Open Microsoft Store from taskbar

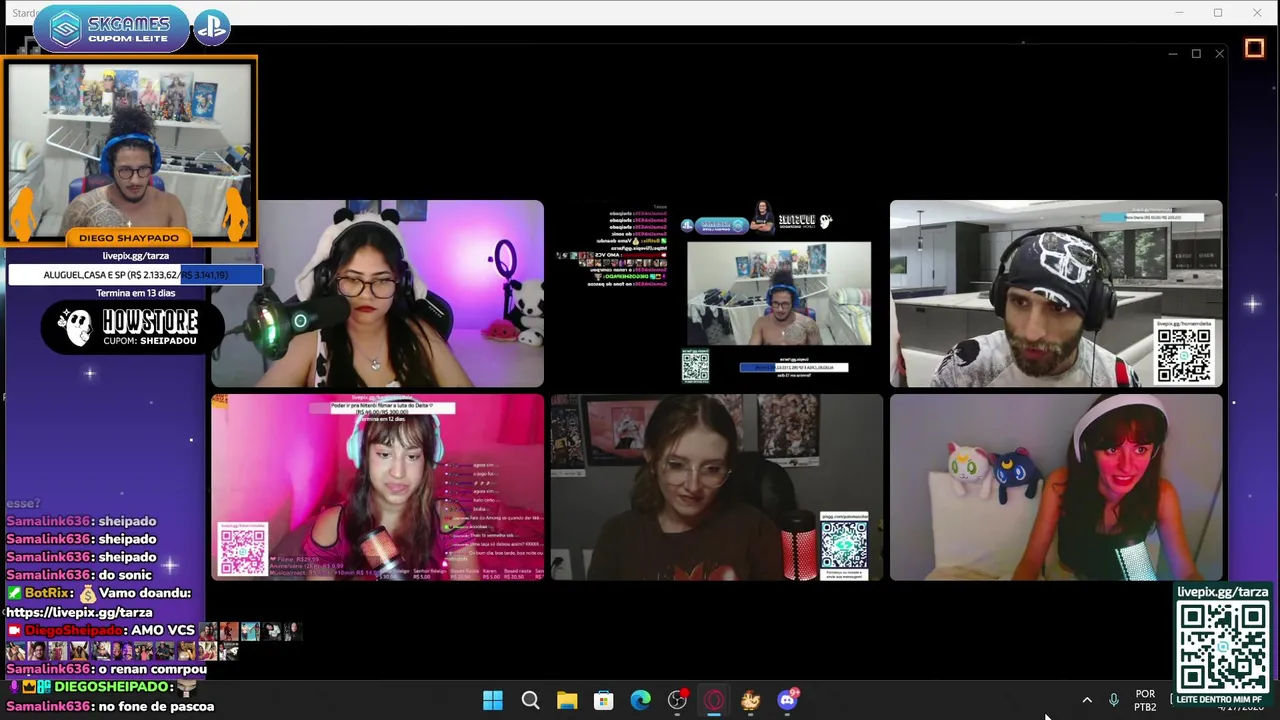coord(604,701)
